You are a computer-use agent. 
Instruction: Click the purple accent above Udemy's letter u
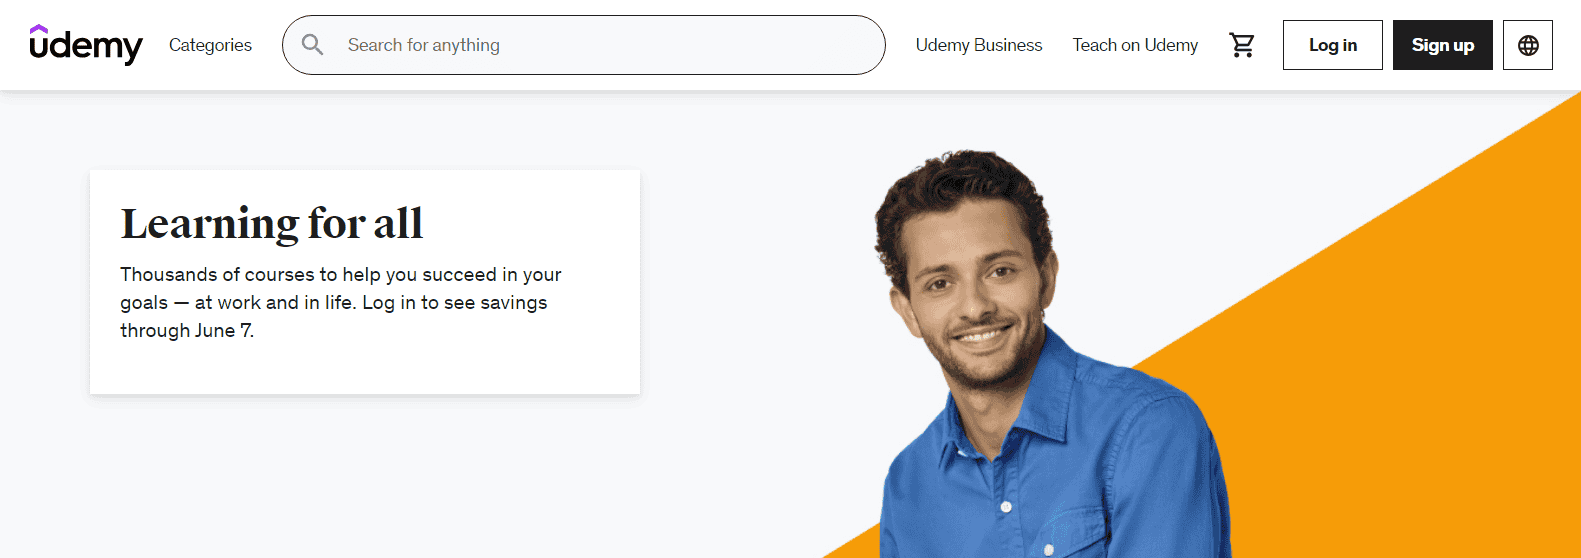tap(38, 30)
